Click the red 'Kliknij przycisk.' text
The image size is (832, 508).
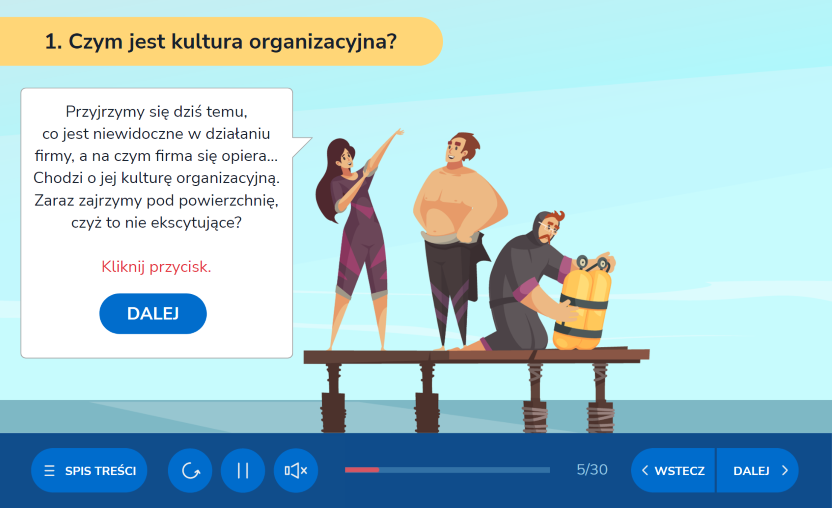[x=156, y=267]
